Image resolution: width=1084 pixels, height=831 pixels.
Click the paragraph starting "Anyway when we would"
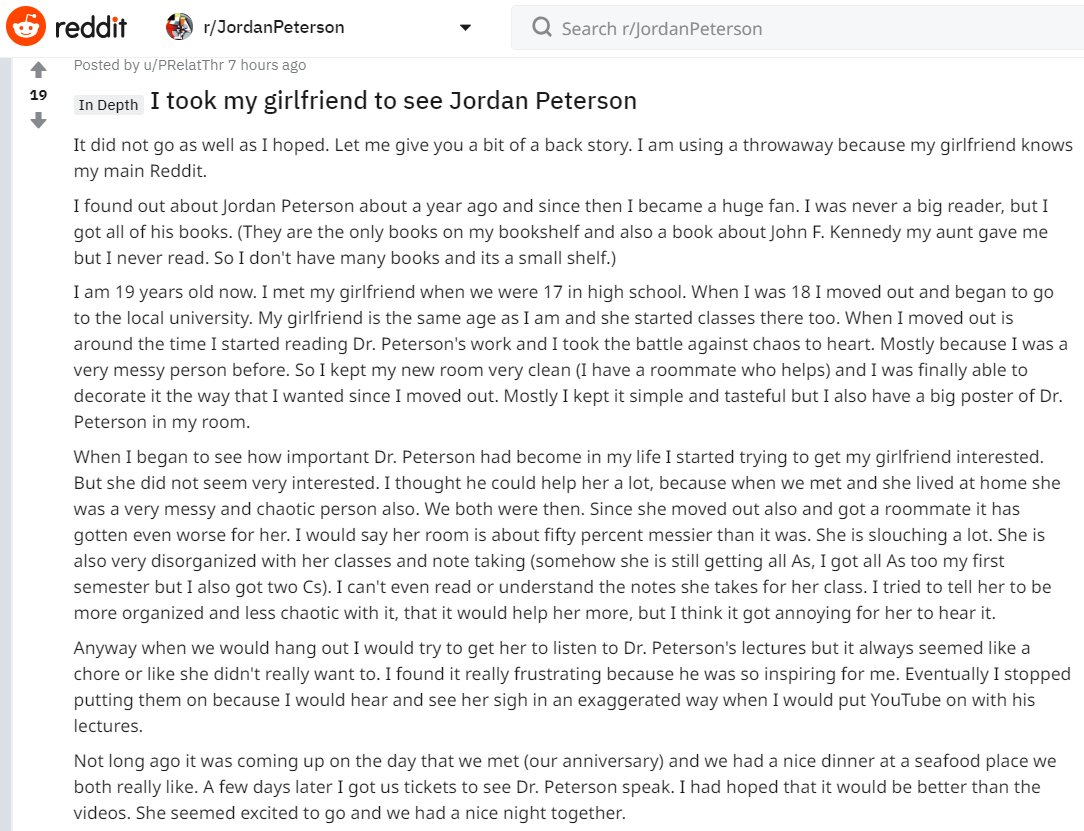tap(572, 687)
